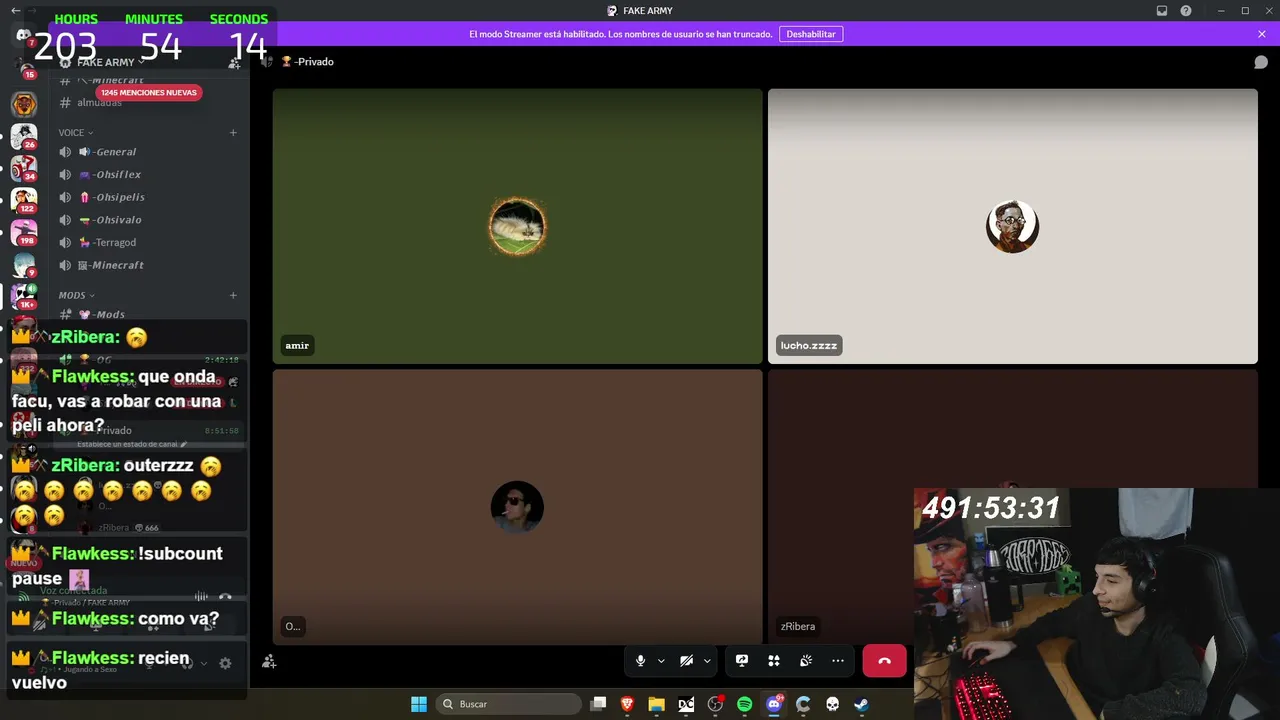The height and width of the screenshot is (720, 1280).
Task: Collapse the VOICE category
Action: 76,132
